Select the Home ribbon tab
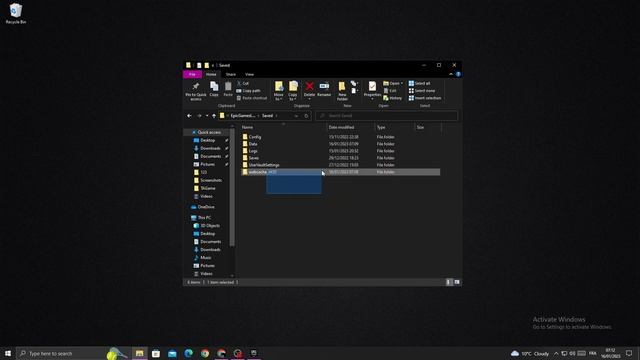 point(211,74)
